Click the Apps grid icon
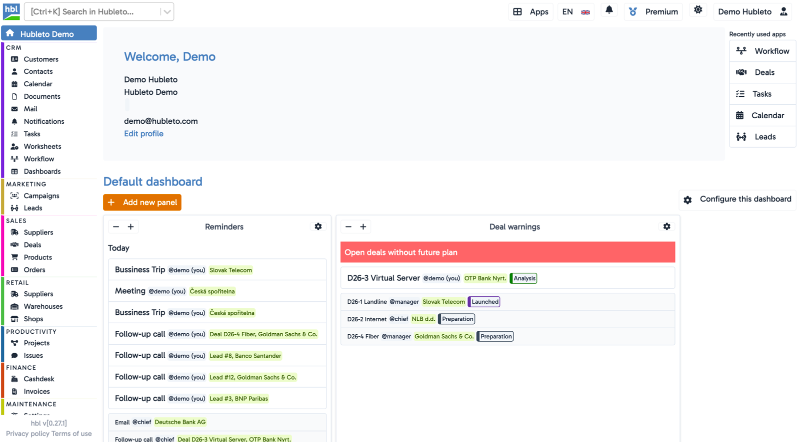This screenshot has width=800, height=442. [517, 12]
